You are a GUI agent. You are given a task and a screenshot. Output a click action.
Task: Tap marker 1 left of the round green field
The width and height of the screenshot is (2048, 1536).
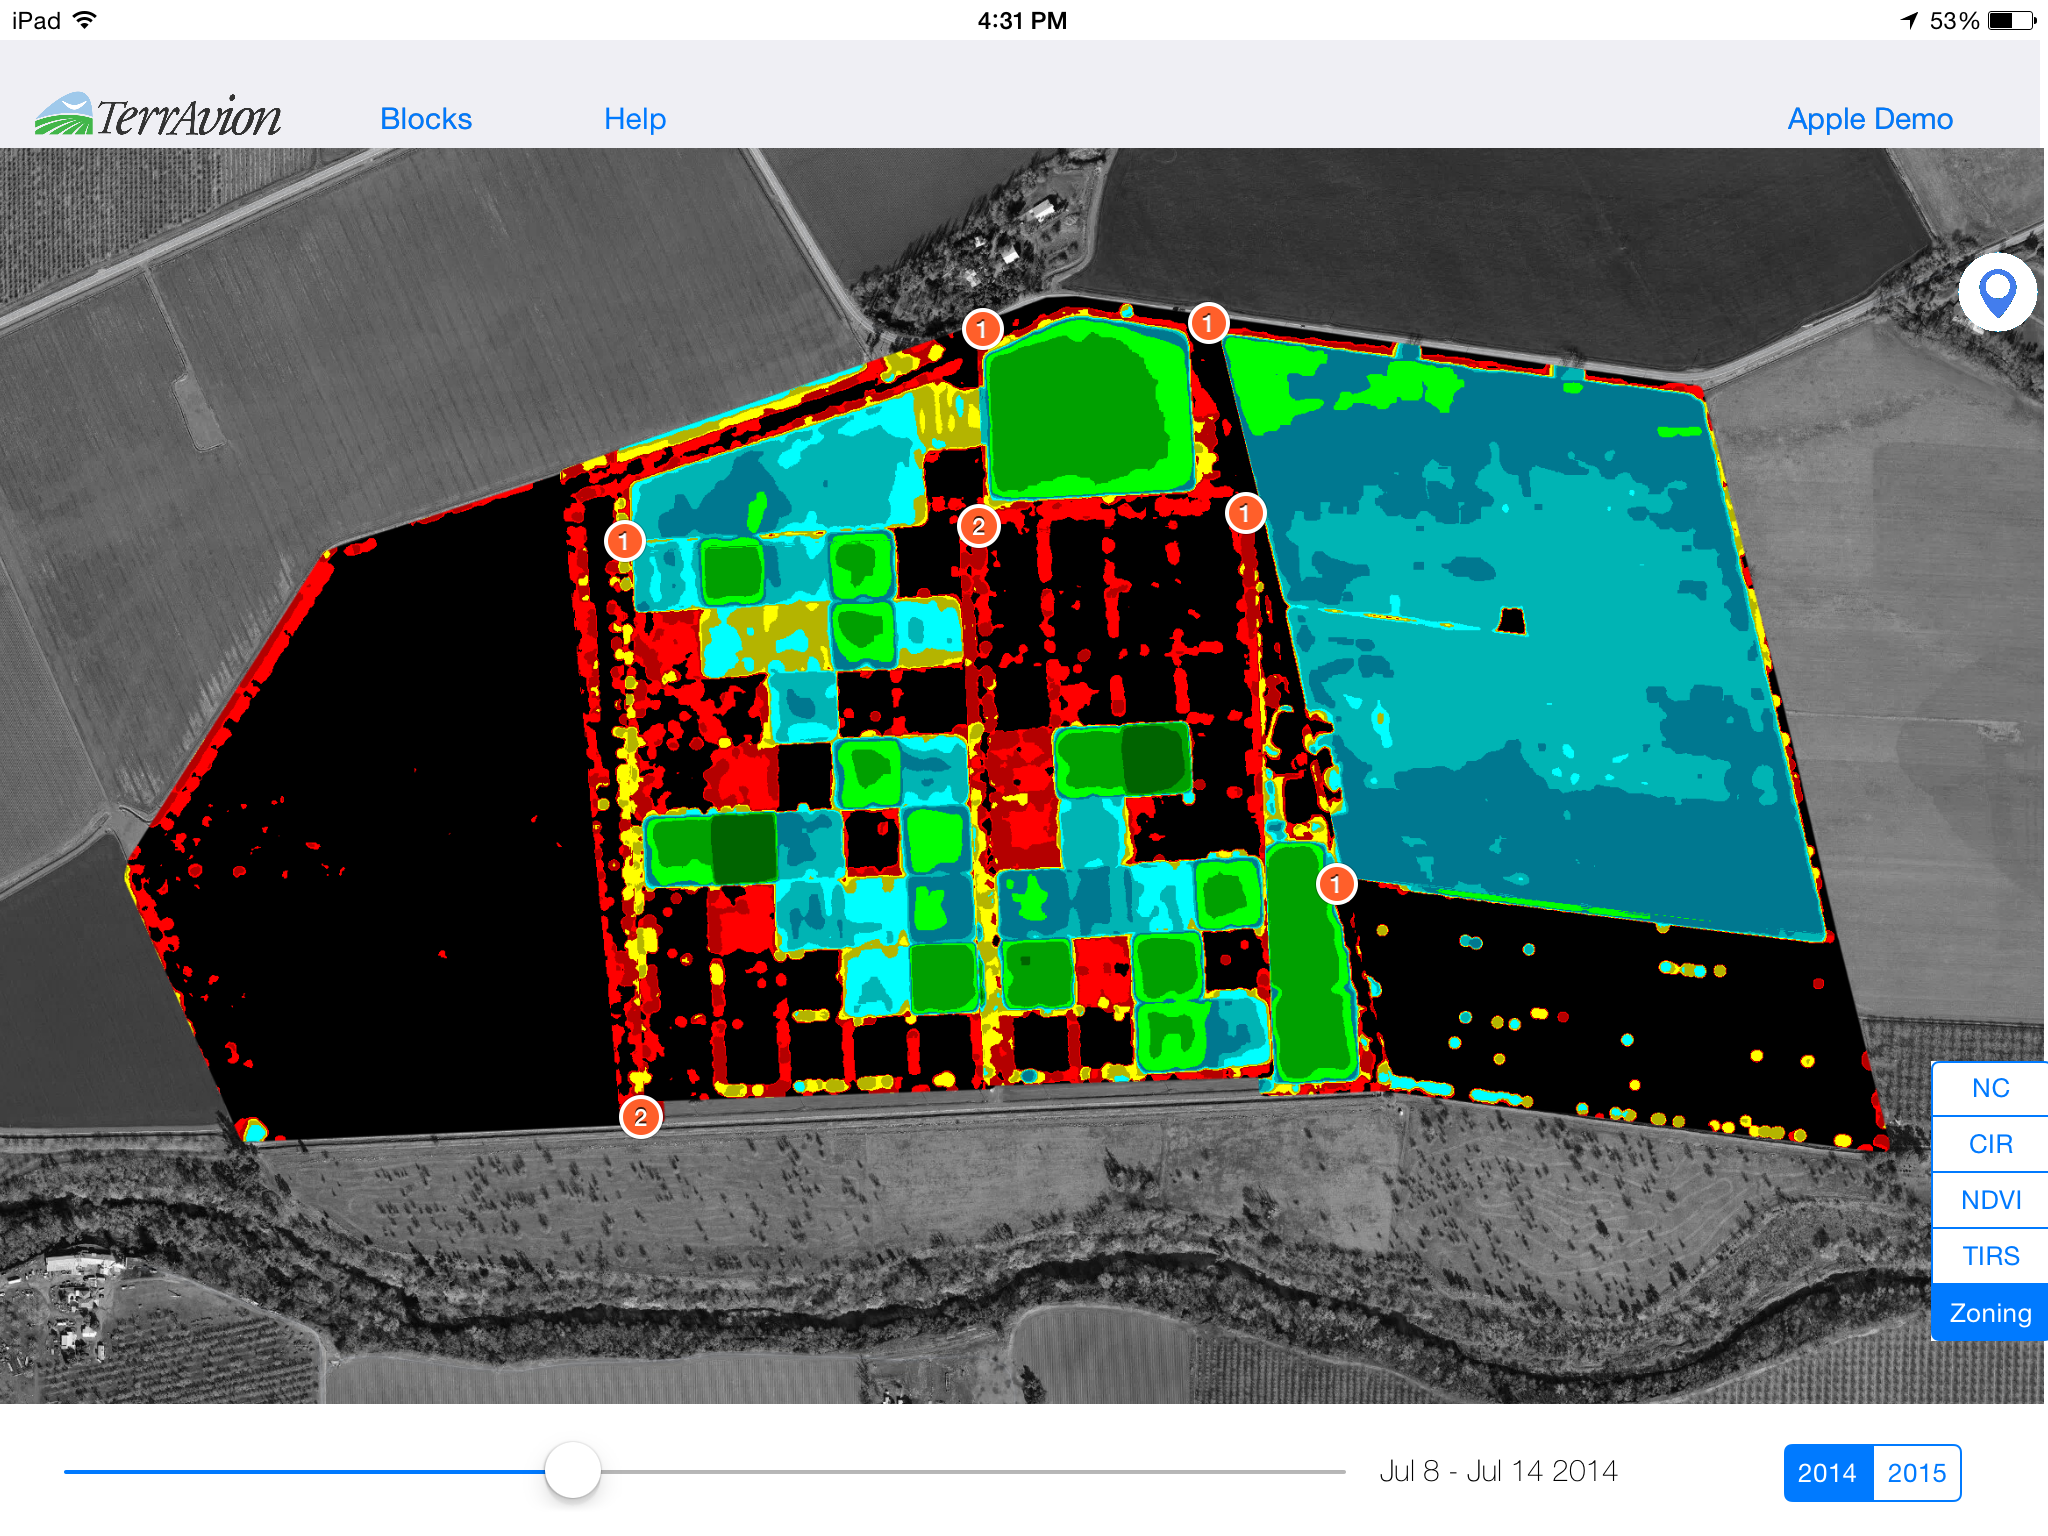[982, 328]
